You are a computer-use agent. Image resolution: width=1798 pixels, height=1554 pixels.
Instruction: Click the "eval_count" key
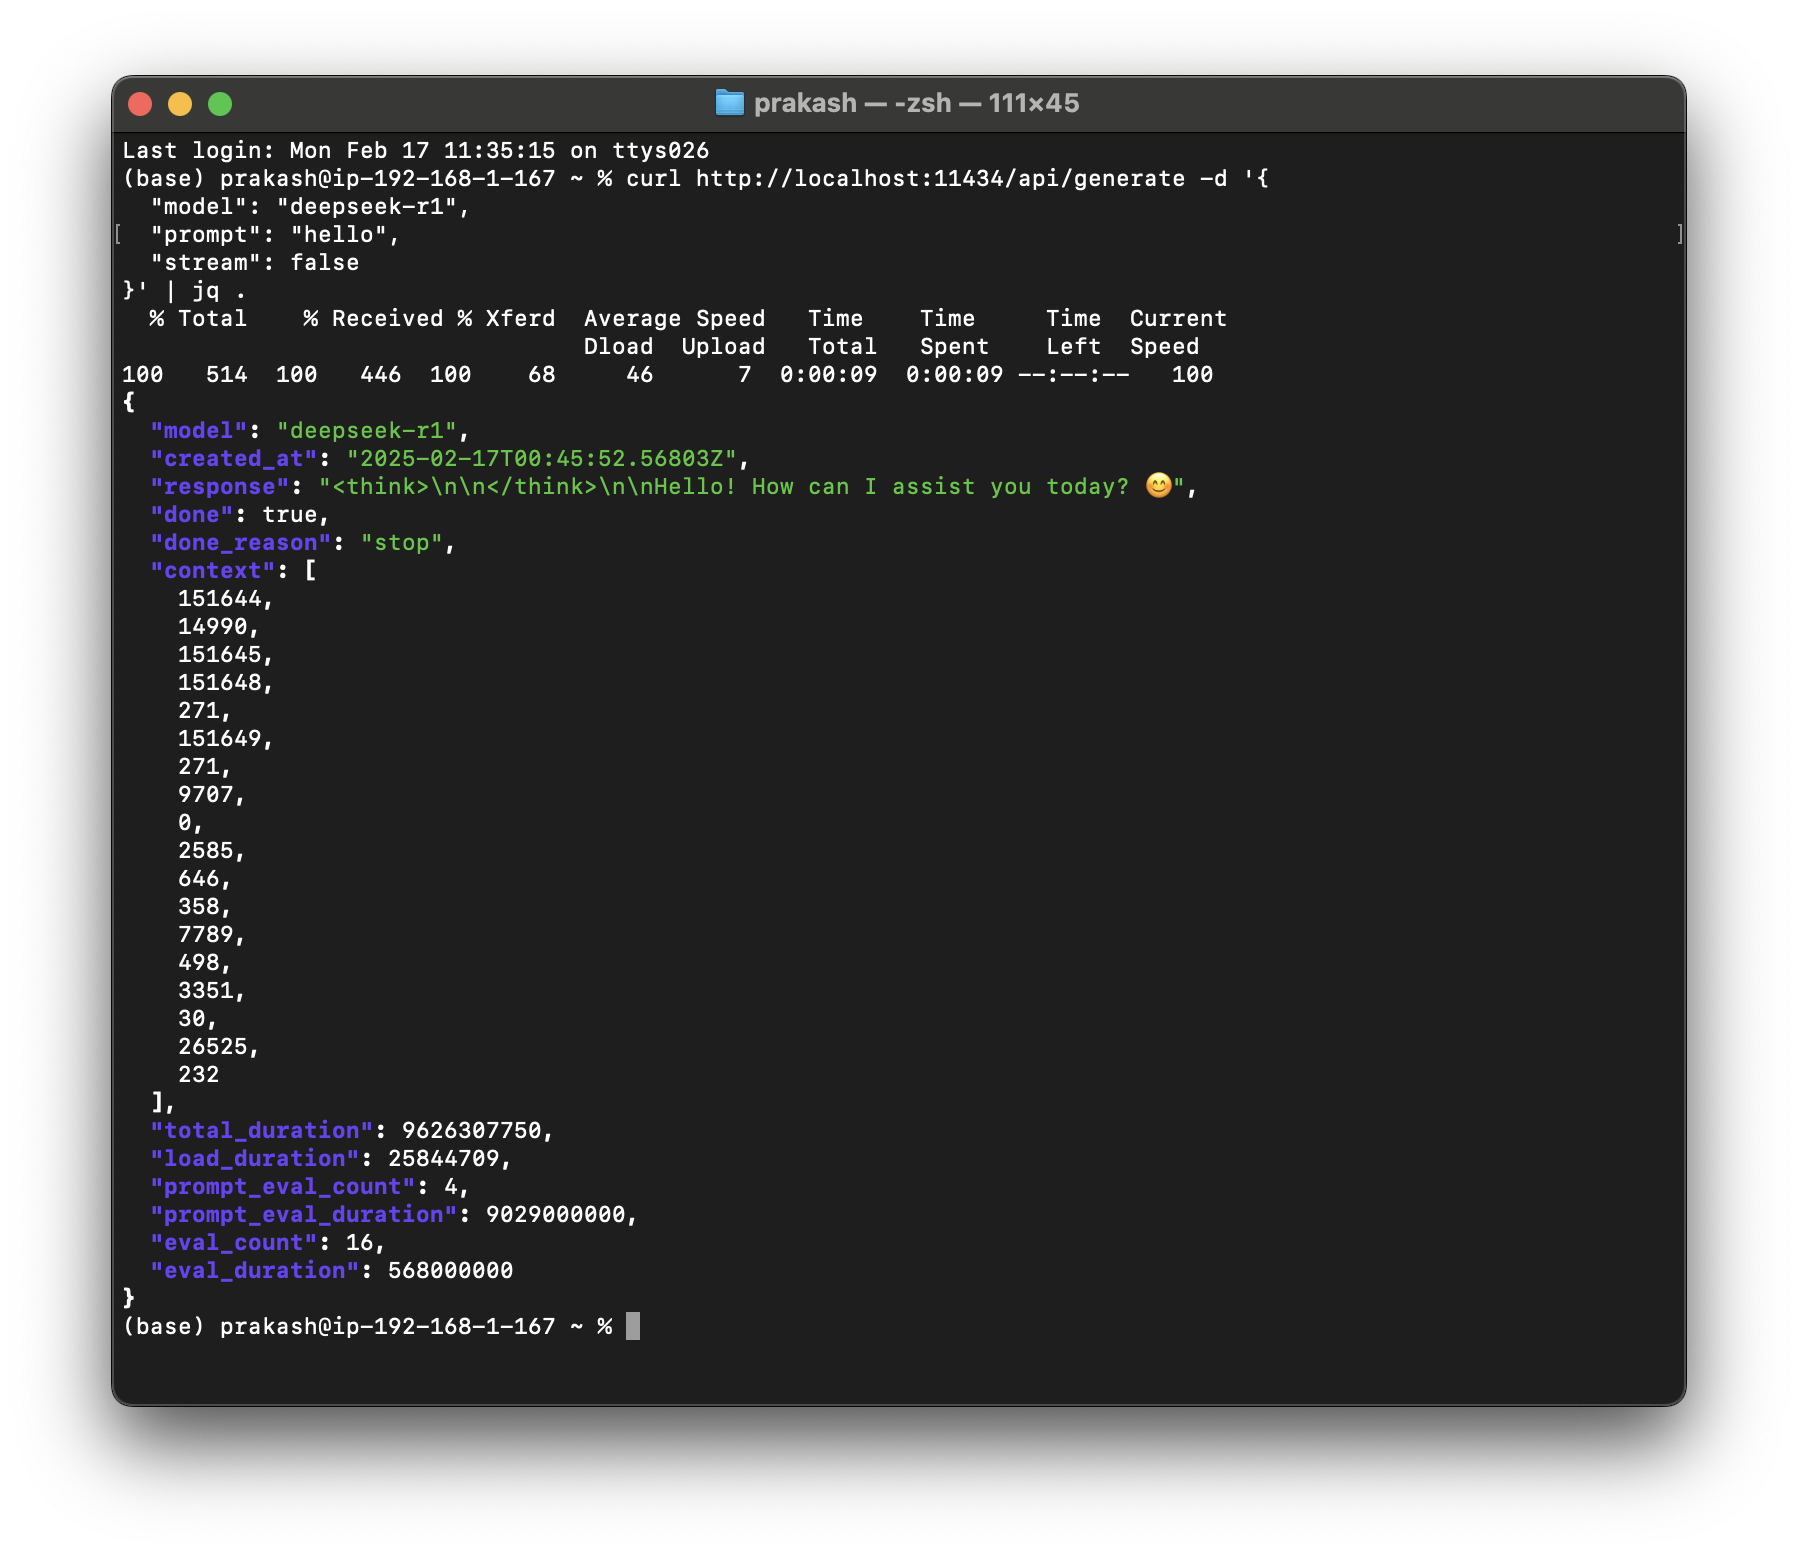coord(233,1243)
